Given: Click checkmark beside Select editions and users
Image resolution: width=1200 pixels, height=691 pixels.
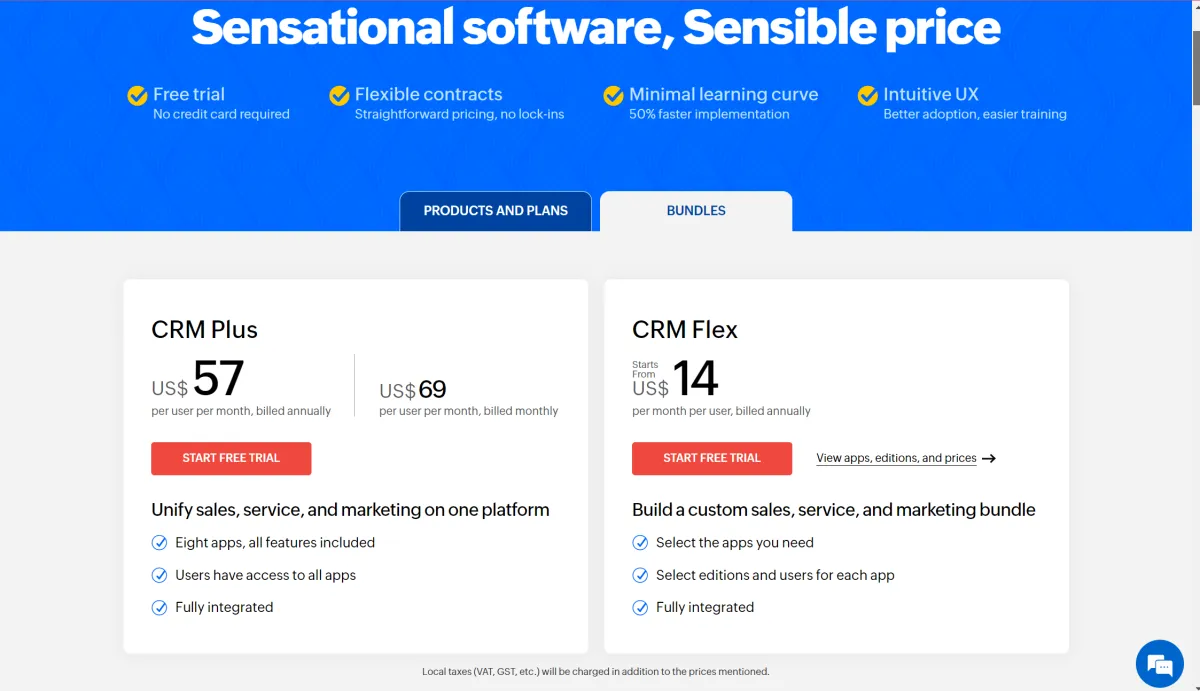Looking at the screenshot, I should (640, 575).
